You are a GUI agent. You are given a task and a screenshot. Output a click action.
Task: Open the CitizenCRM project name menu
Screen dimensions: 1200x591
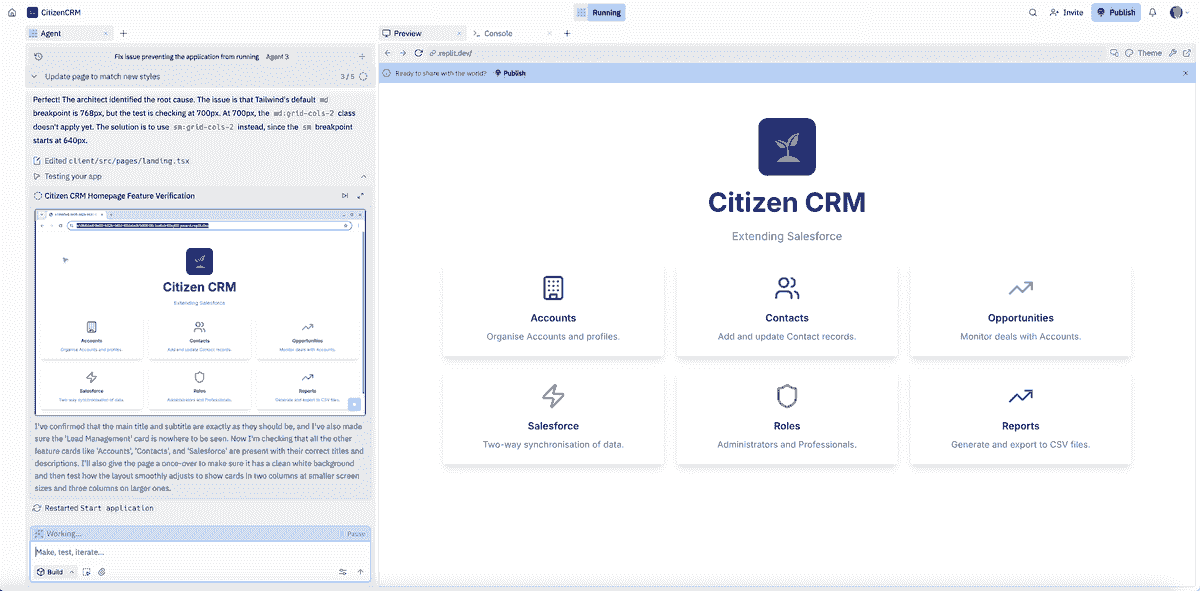click(55, 13)
